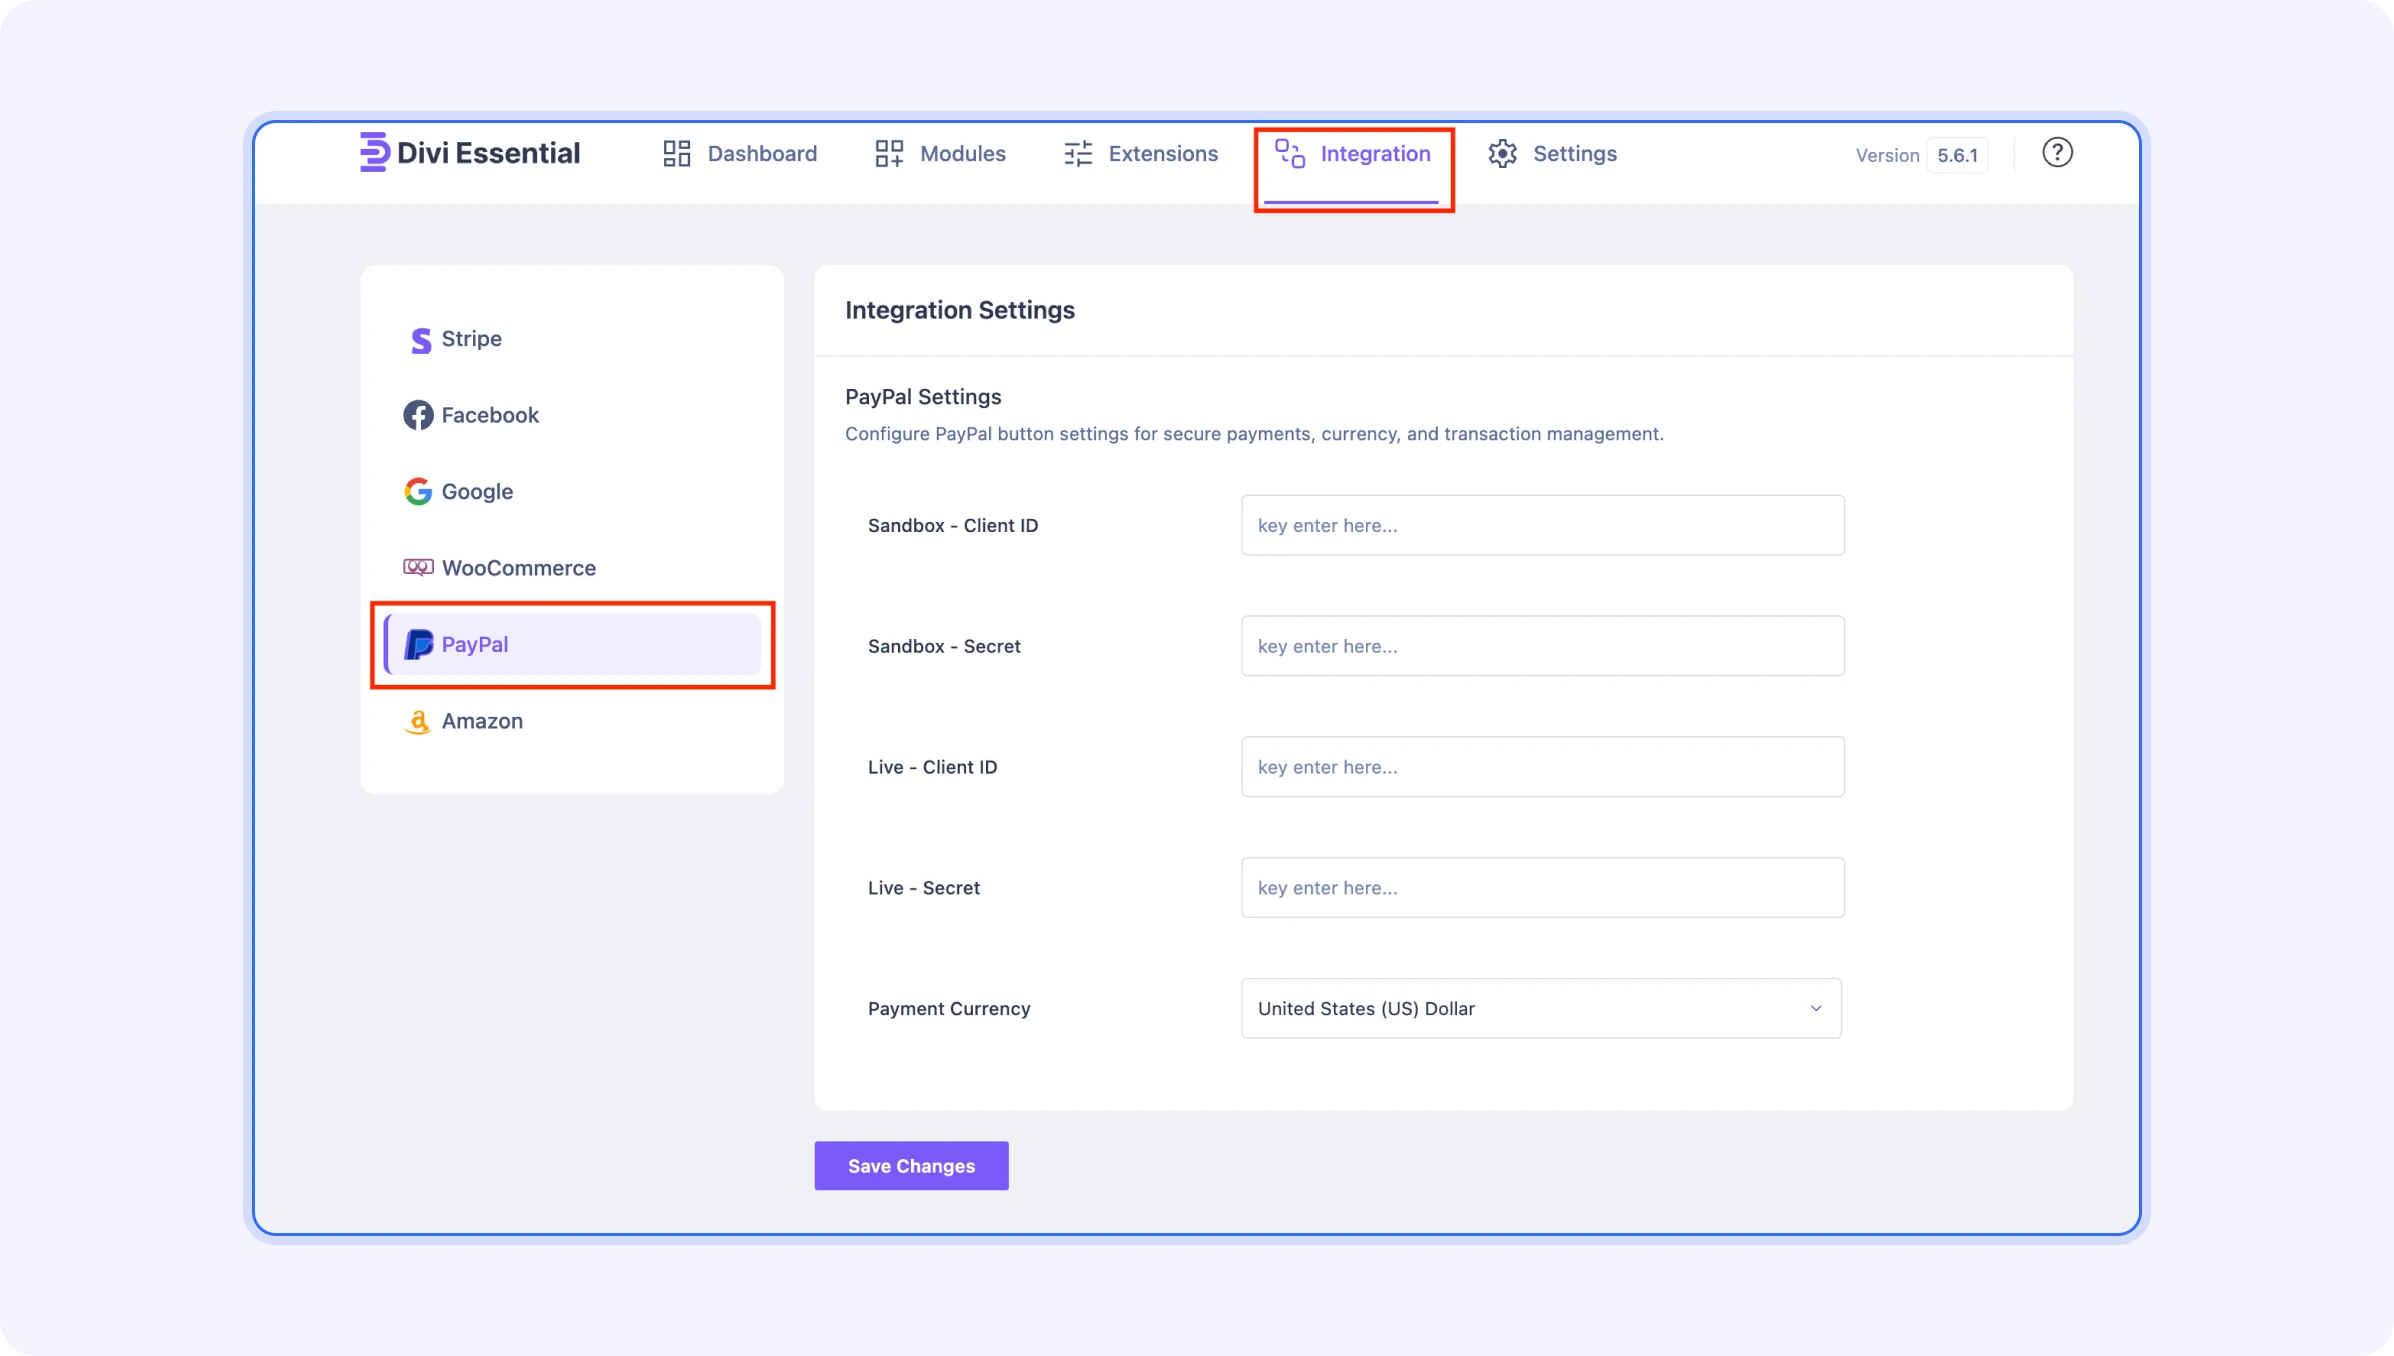Click the Integration linked-squares icon
The image size is (2394, 1356).
pyautogui.click(x=1290, y=153)
